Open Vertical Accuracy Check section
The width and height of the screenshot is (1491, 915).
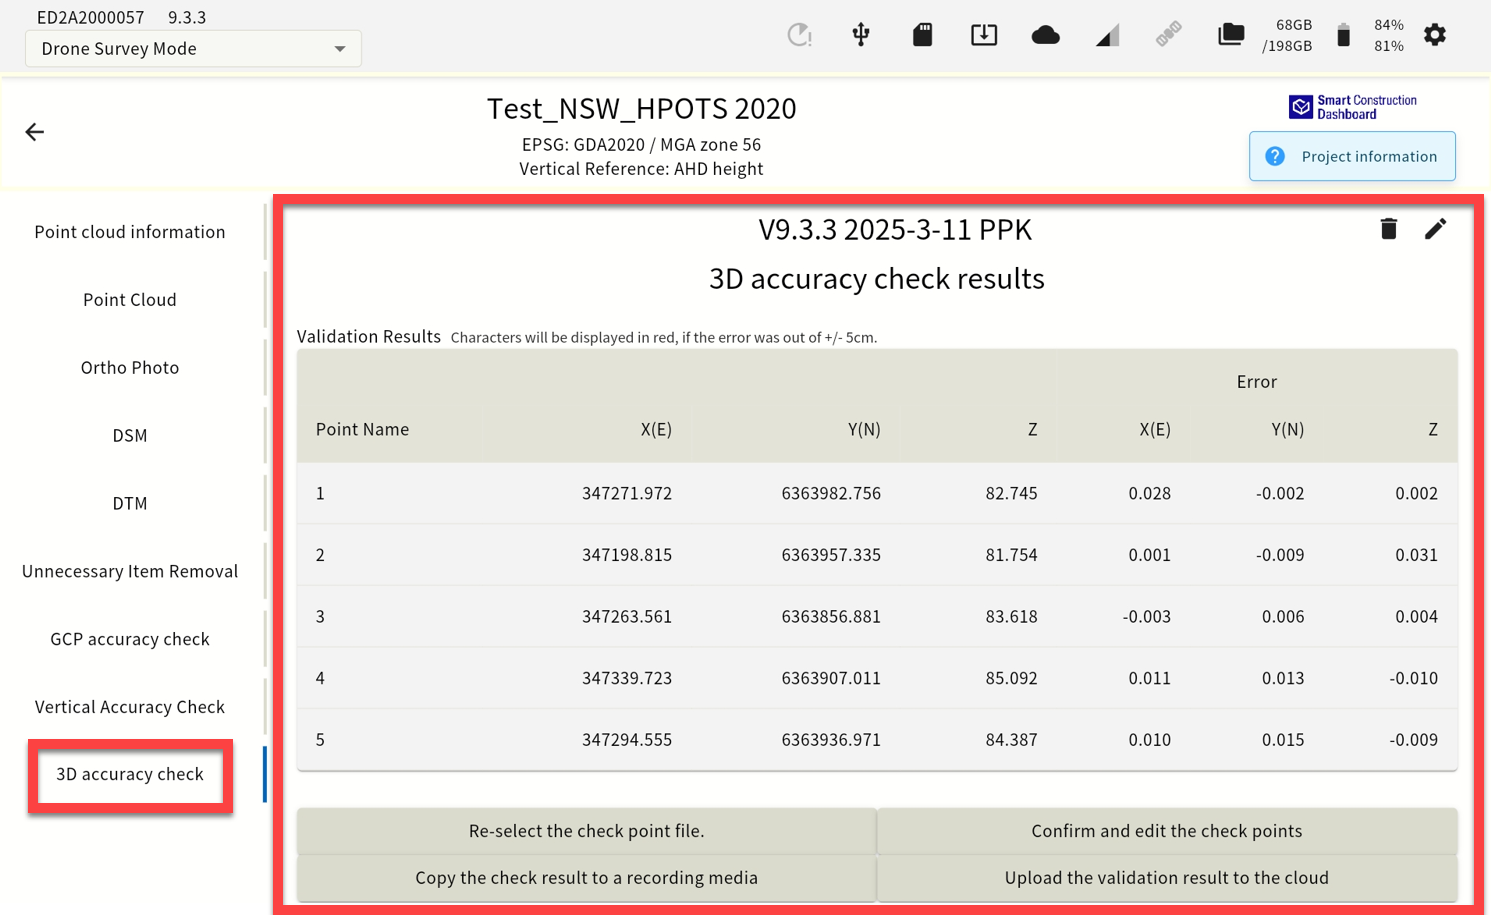[130, 707]
